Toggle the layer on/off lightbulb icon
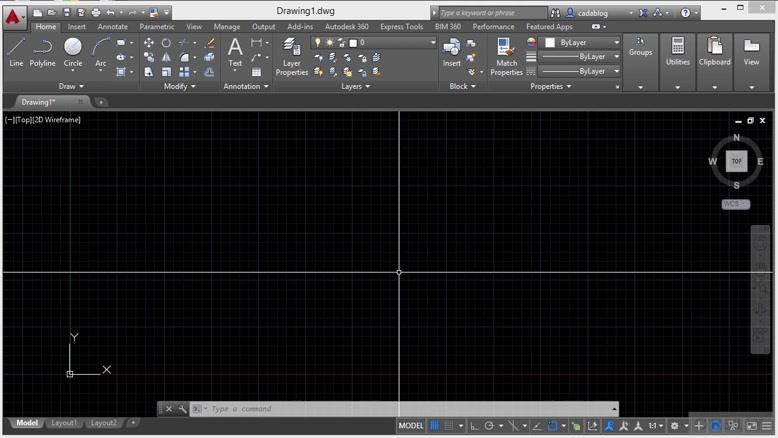The image size is (778, 438). coord(318,43)
